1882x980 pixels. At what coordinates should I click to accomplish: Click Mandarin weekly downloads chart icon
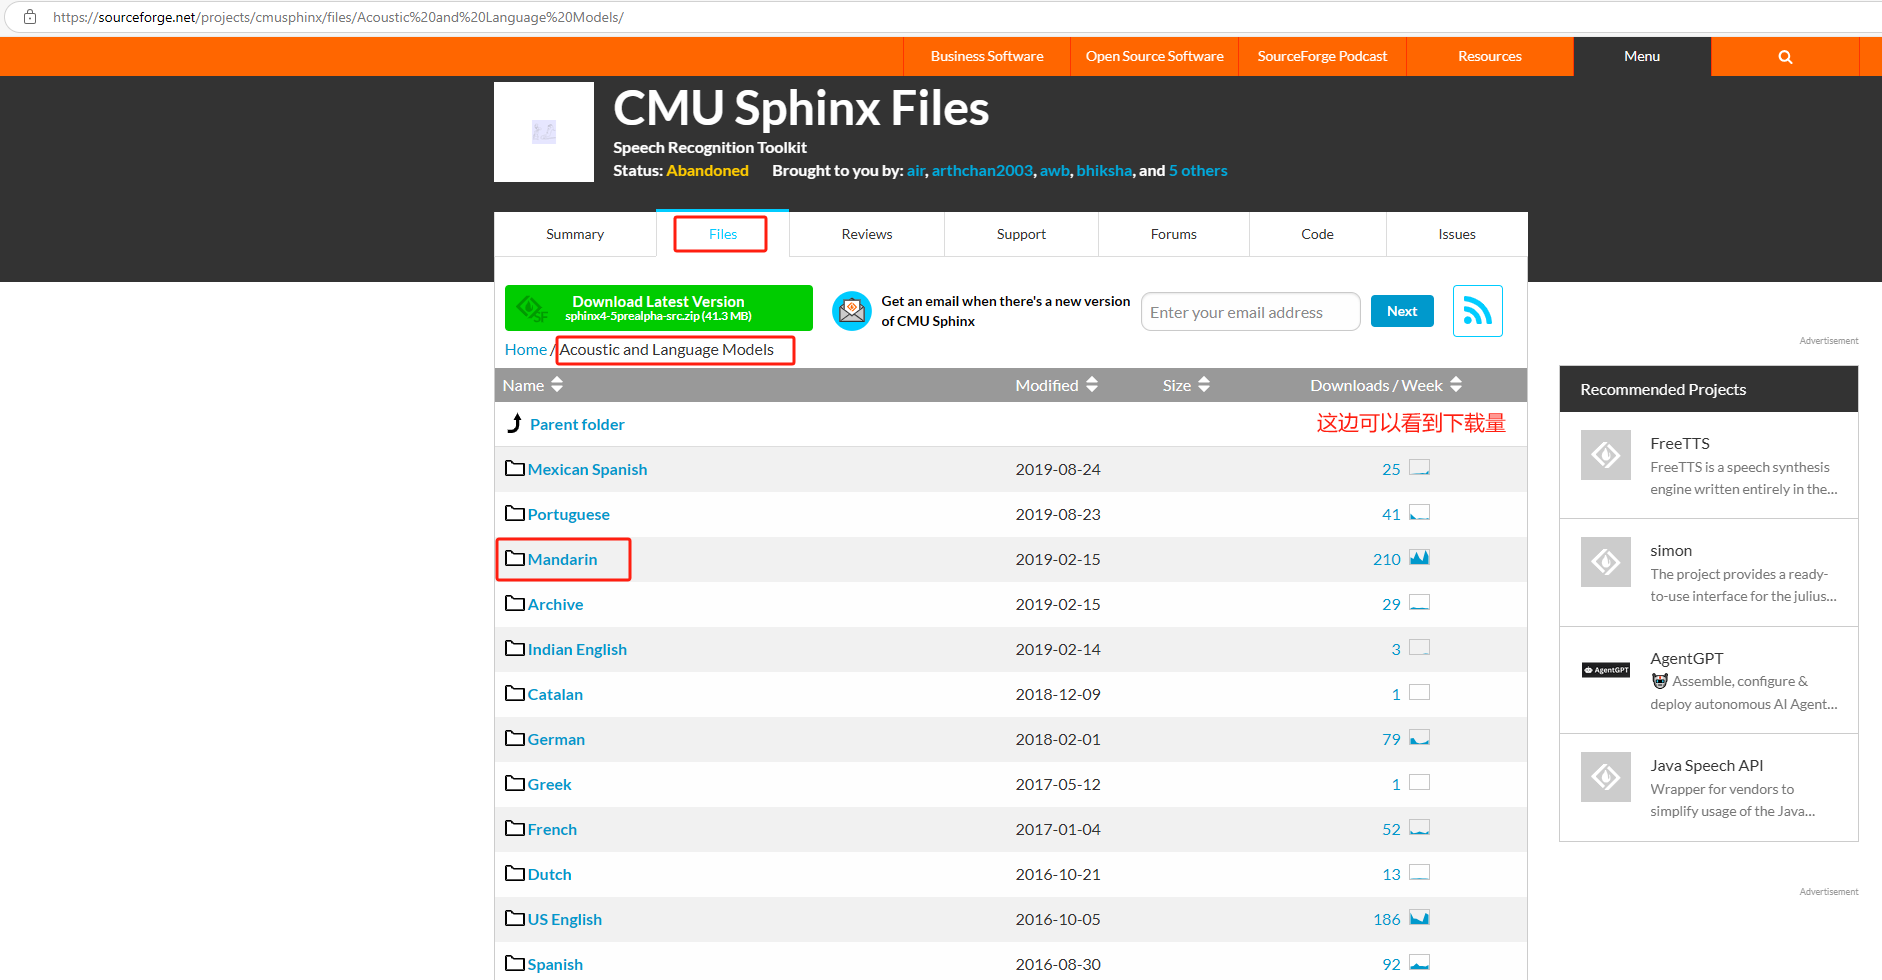tap(1419, 558)
